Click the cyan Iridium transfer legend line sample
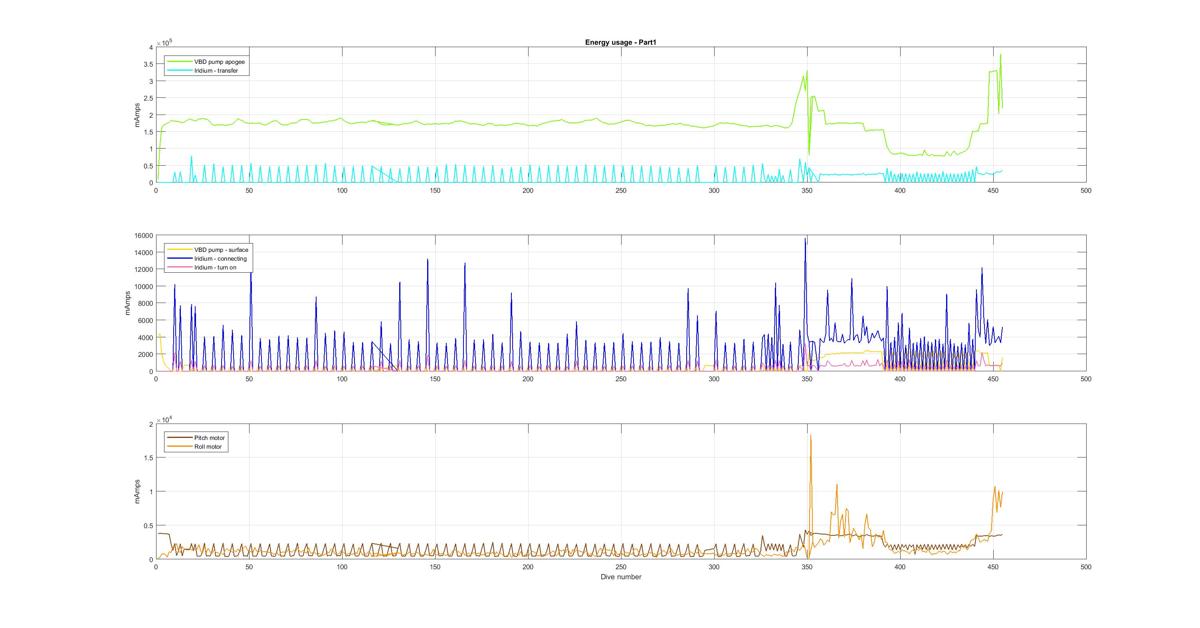Screen dimensions: 1200x628 178,71
